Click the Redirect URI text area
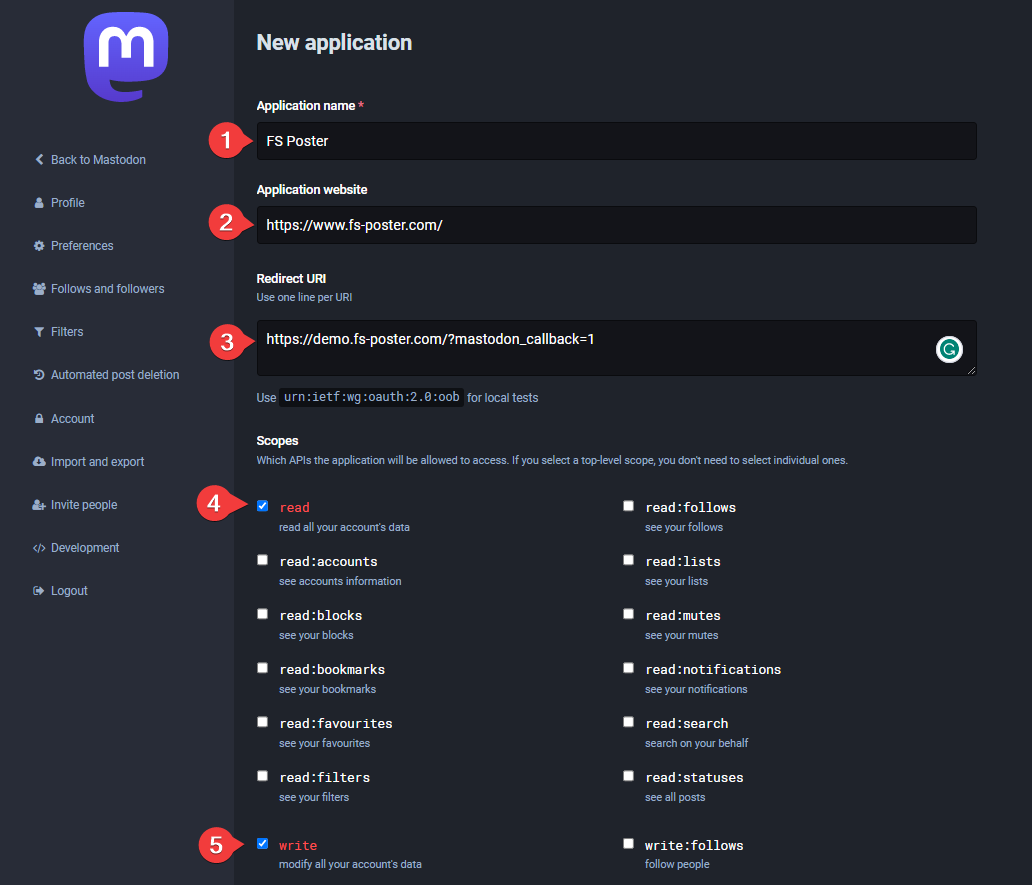 coord(616,348)
